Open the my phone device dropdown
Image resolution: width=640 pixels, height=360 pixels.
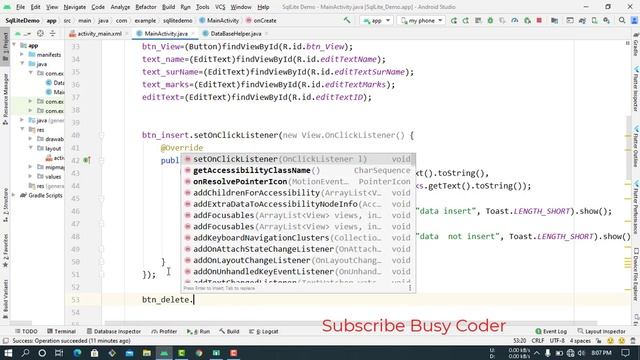pos(422,20)
